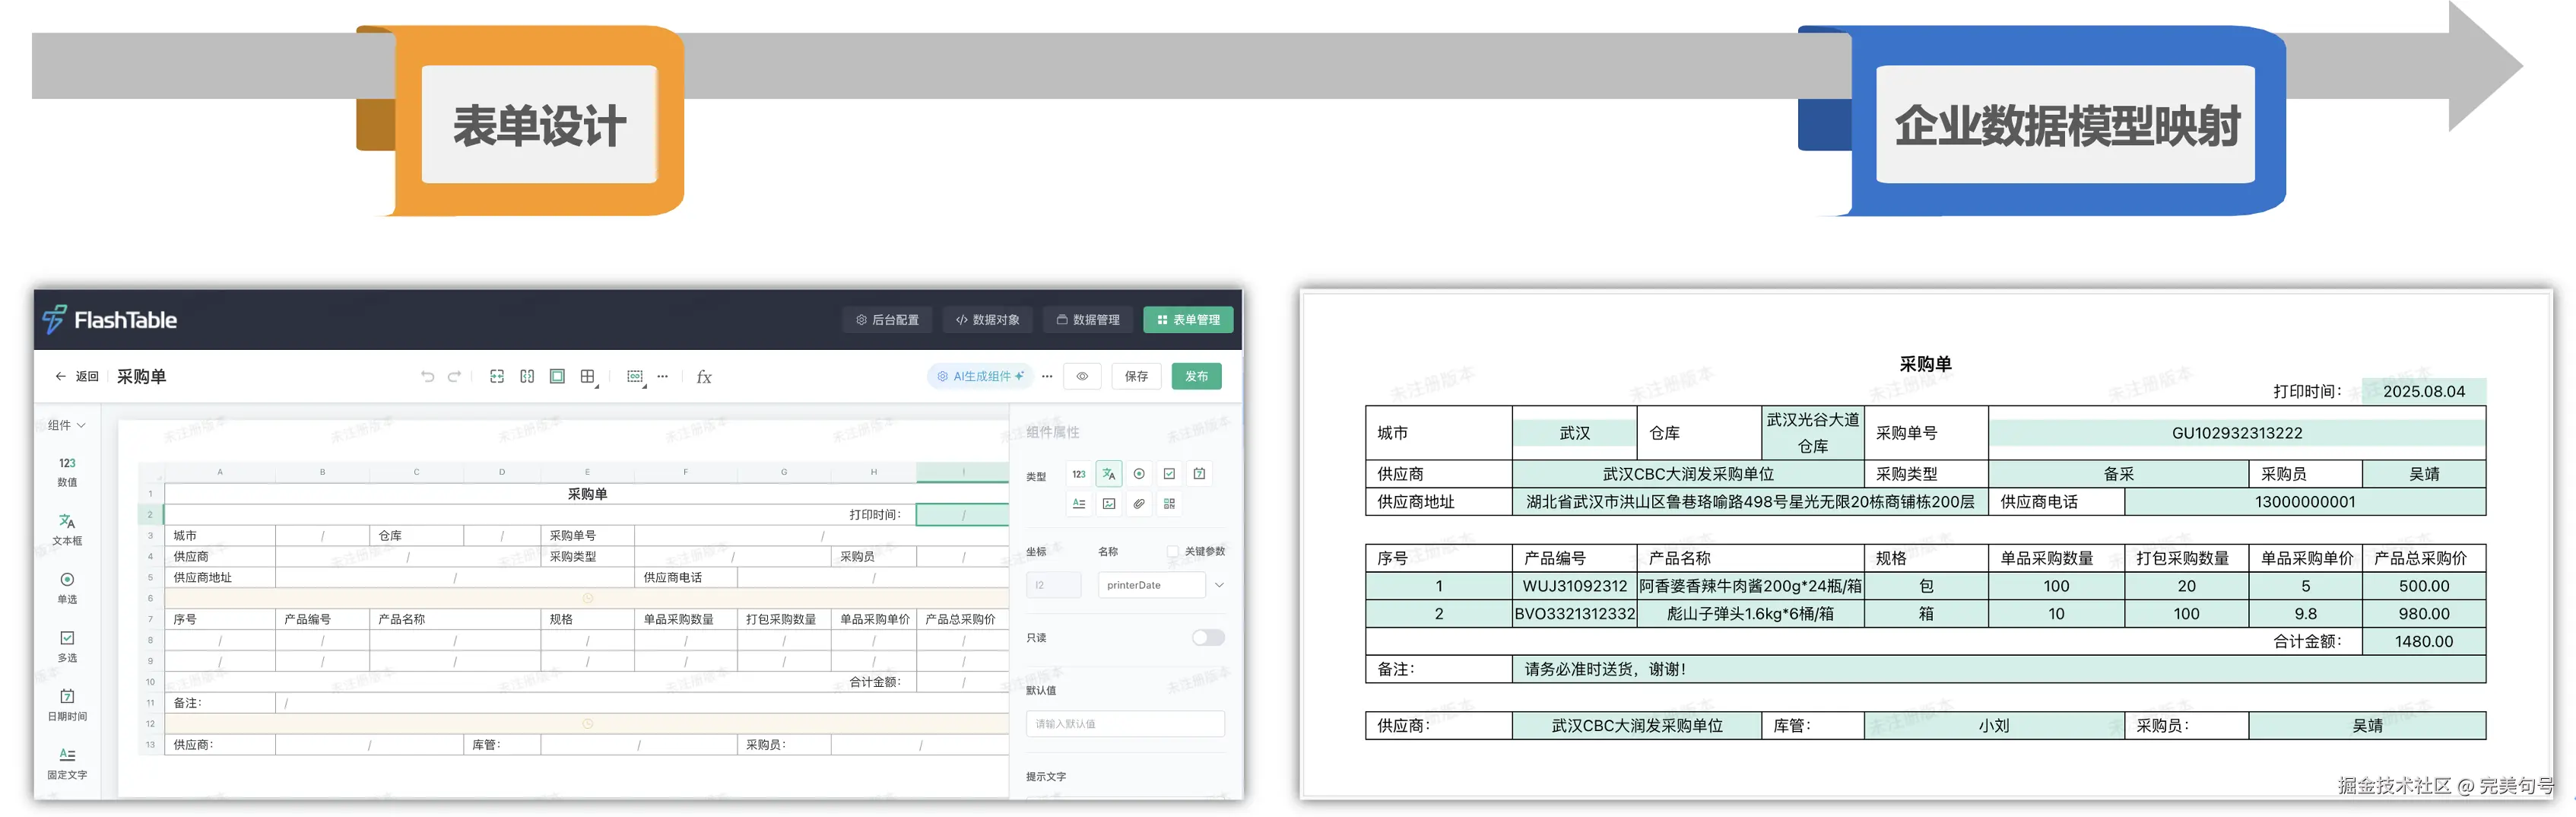Screen dimensions: 2576x817
Task: Set component type to single-select radio
Action: [1139, 474]
